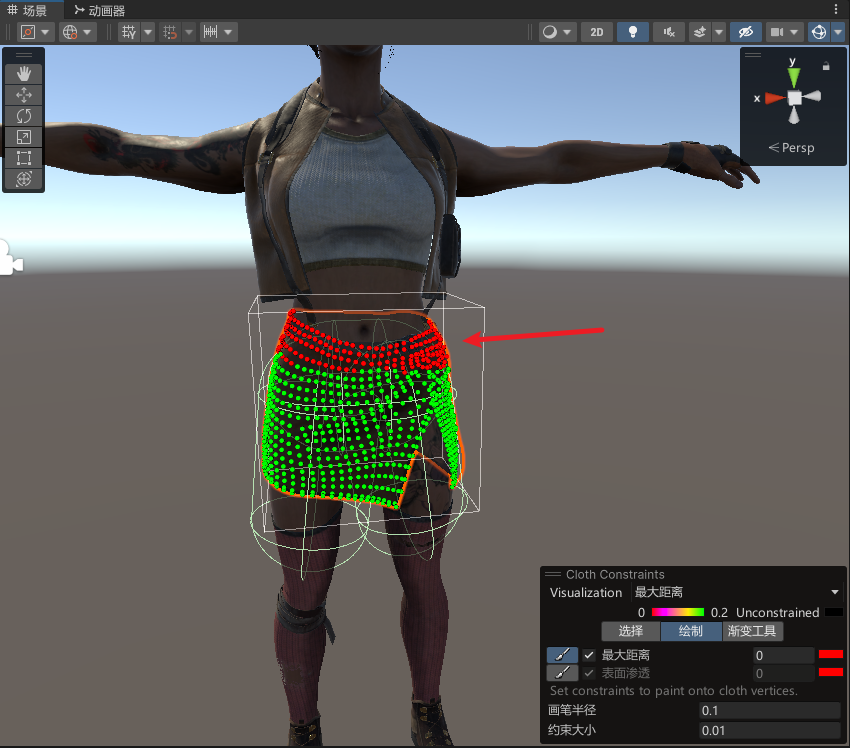
Task: Mute scene audio via speaker icon
Action: pyautogui.click(x=668, y=31)
